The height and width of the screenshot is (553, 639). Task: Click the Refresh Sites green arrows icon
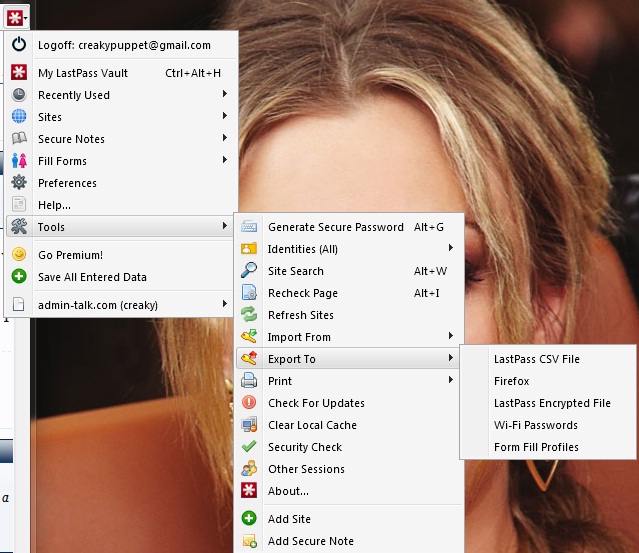pyautogui.click(x=249, y=315)
